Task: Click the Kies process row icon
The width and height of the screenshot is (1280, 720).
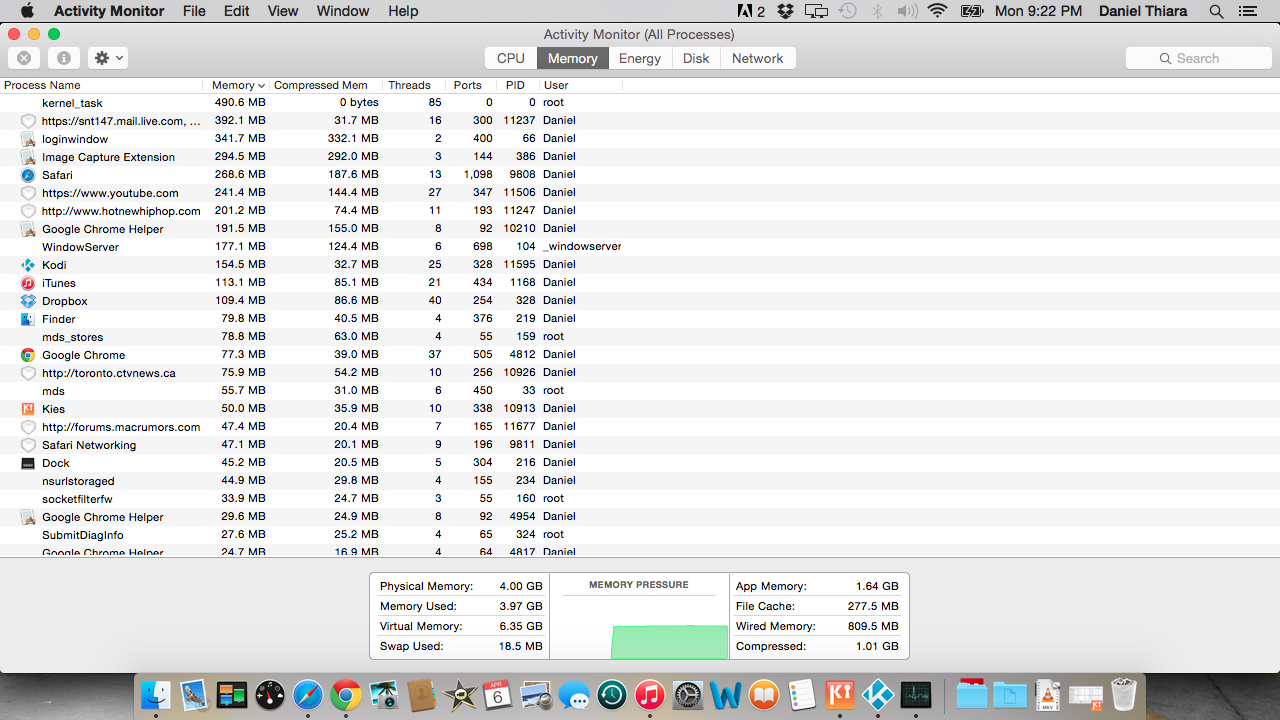Action: click(x=28, y=409)
